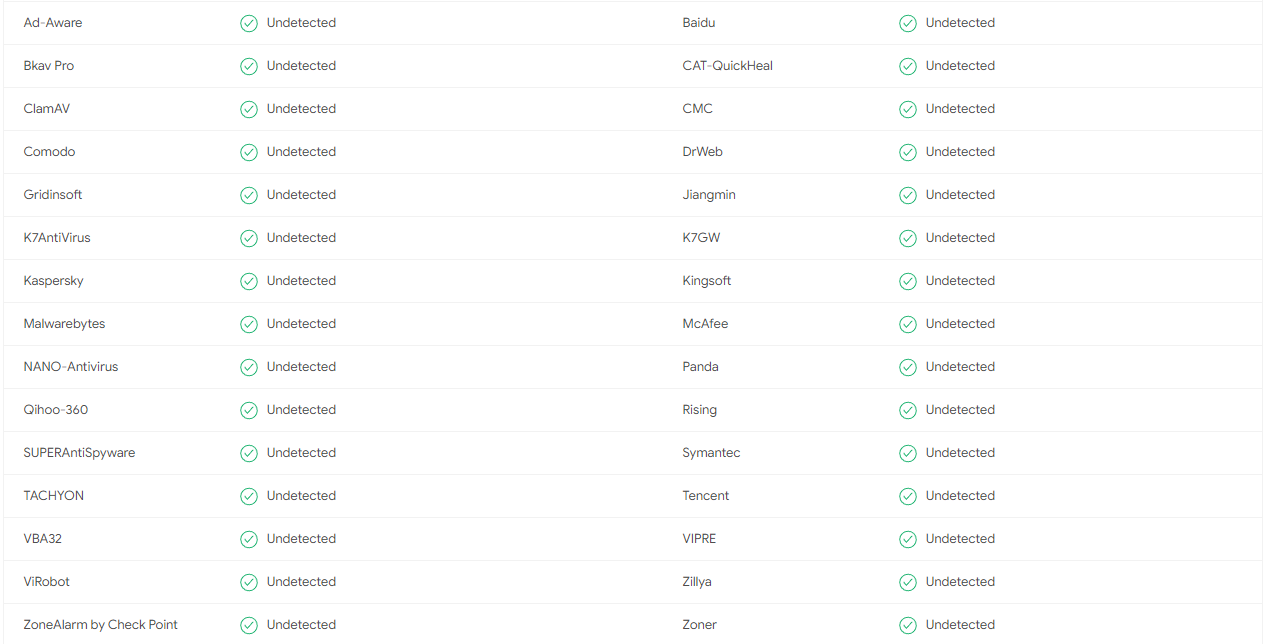This screenshot has height=644, width=1265.
Task: Click the green checkmark icon beside Ad-Aware
Action: click(x=249, y=23)
